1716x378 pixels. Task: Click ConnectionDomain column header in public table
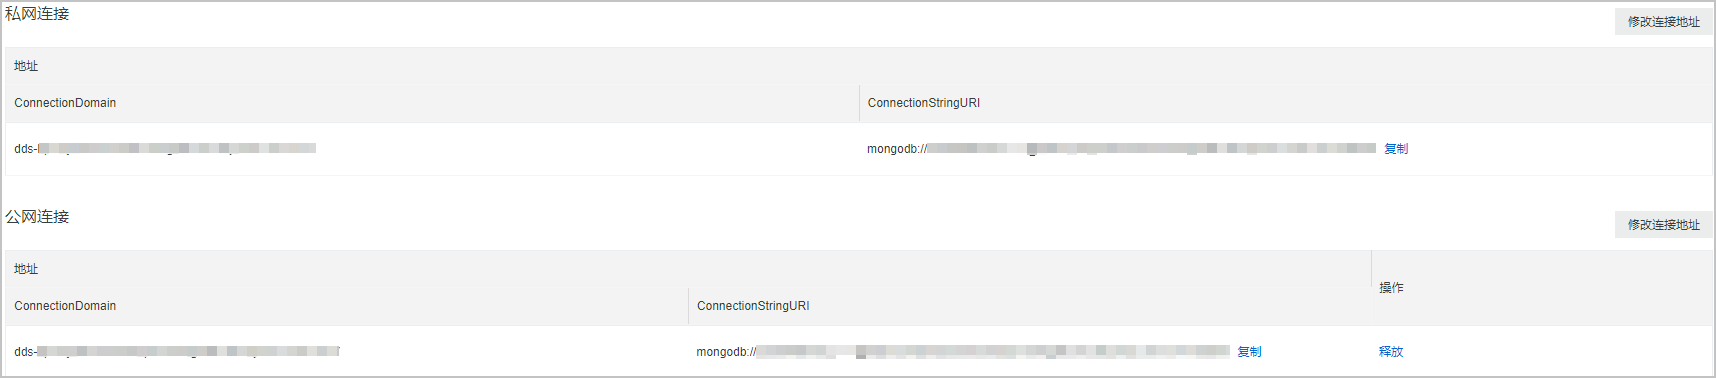[65, 306]
